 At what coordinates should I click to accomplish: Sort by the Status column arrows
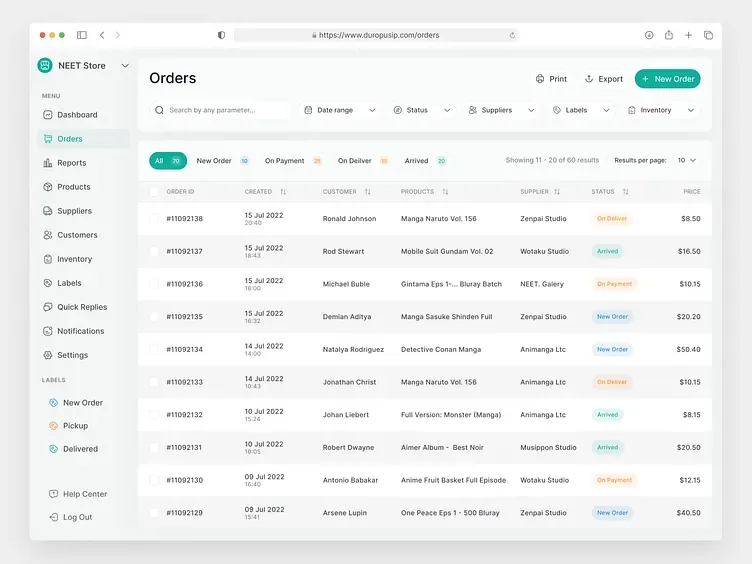[625, 192]
